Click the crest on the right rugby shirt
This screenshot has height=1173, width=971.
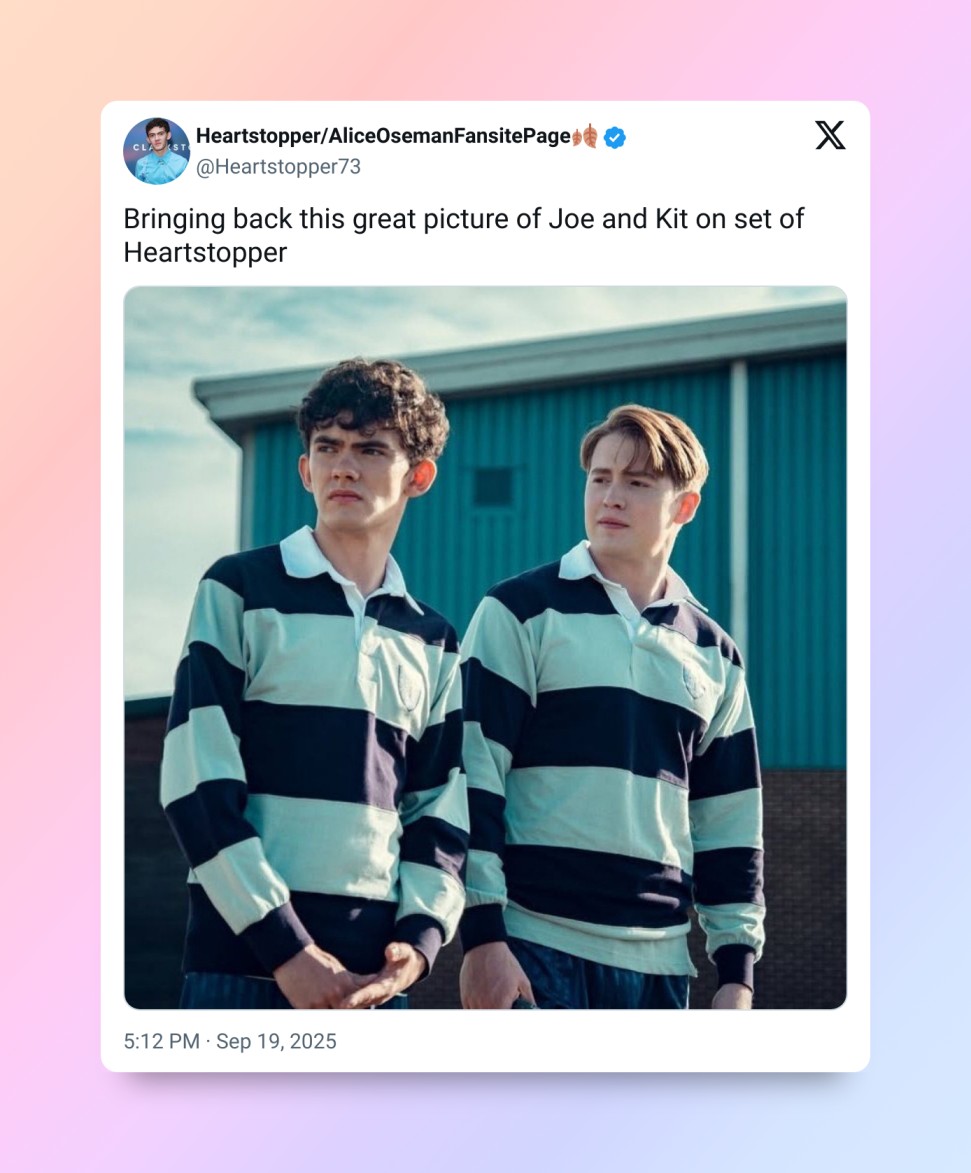[x=693, y=681]
